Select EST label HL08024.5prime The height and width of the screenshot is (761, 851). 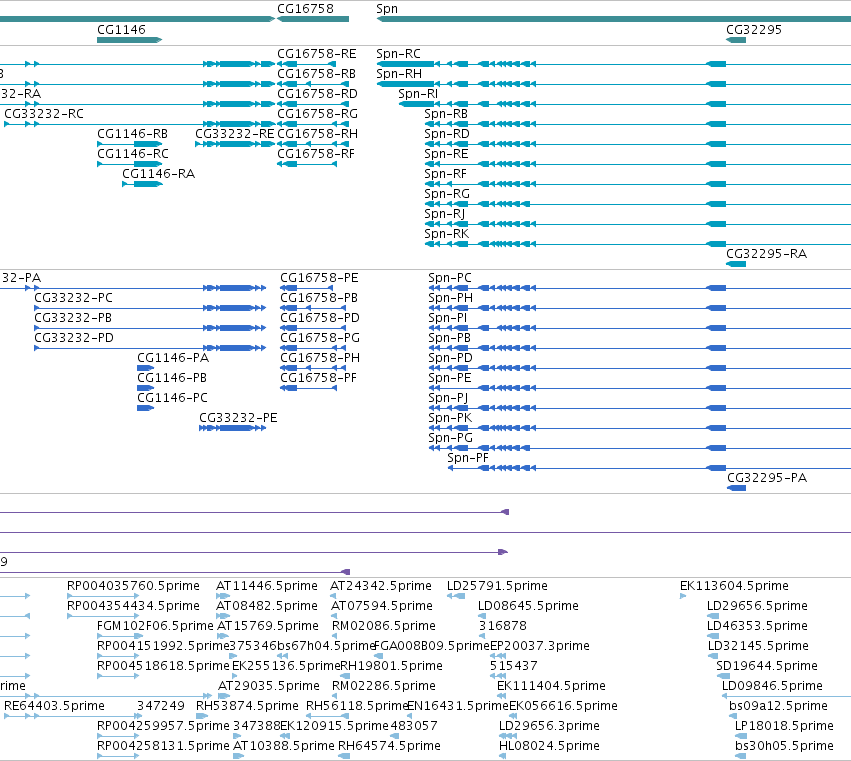pos(549,746)
